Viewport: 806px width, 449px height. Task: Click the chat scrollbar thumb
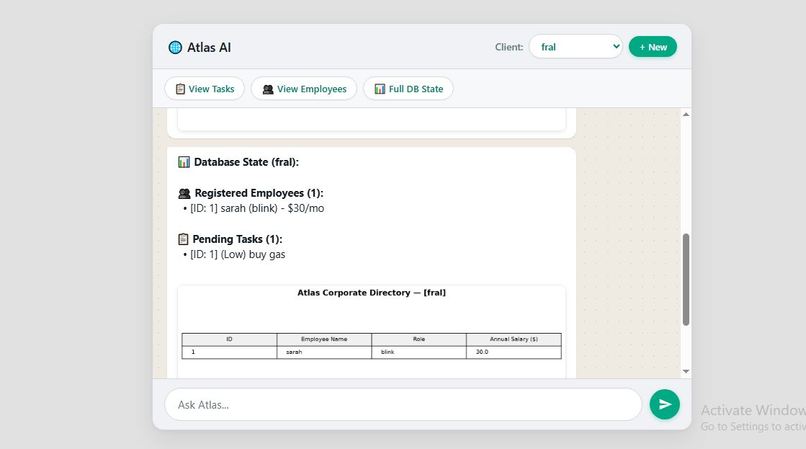[x=686, y=279]
